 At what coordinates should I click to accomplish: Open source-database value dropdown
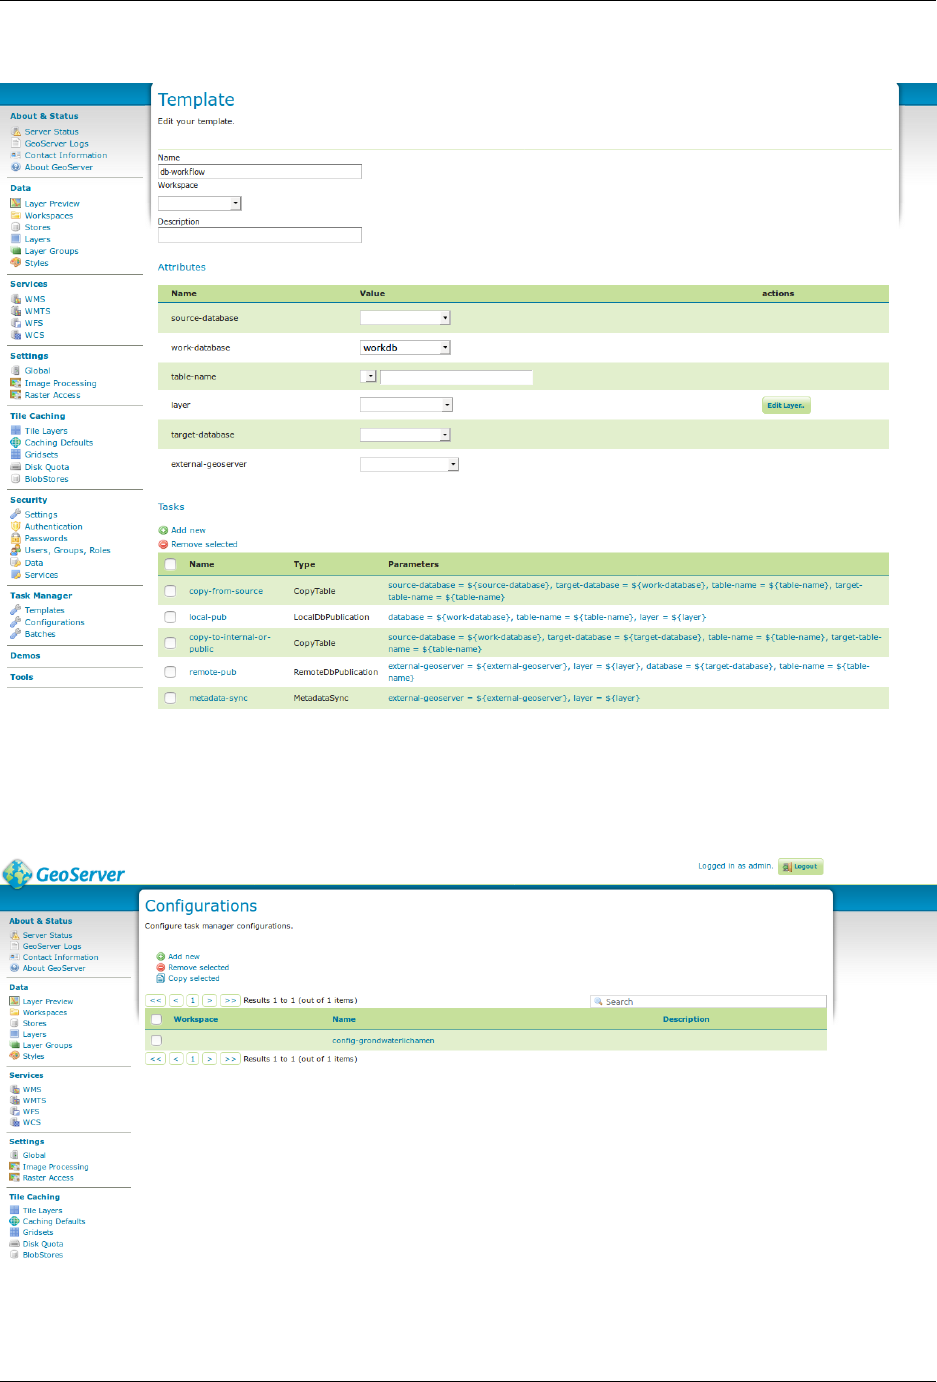point(405,318)
